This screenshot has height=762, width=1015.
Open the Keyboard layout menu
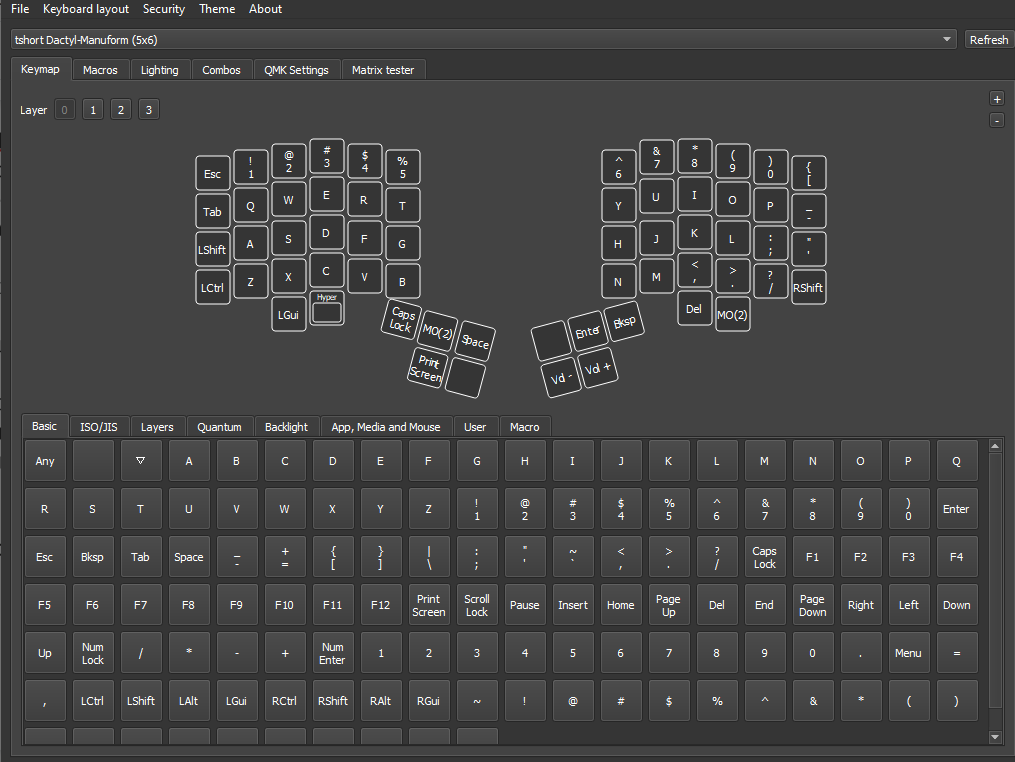point(85,9)
